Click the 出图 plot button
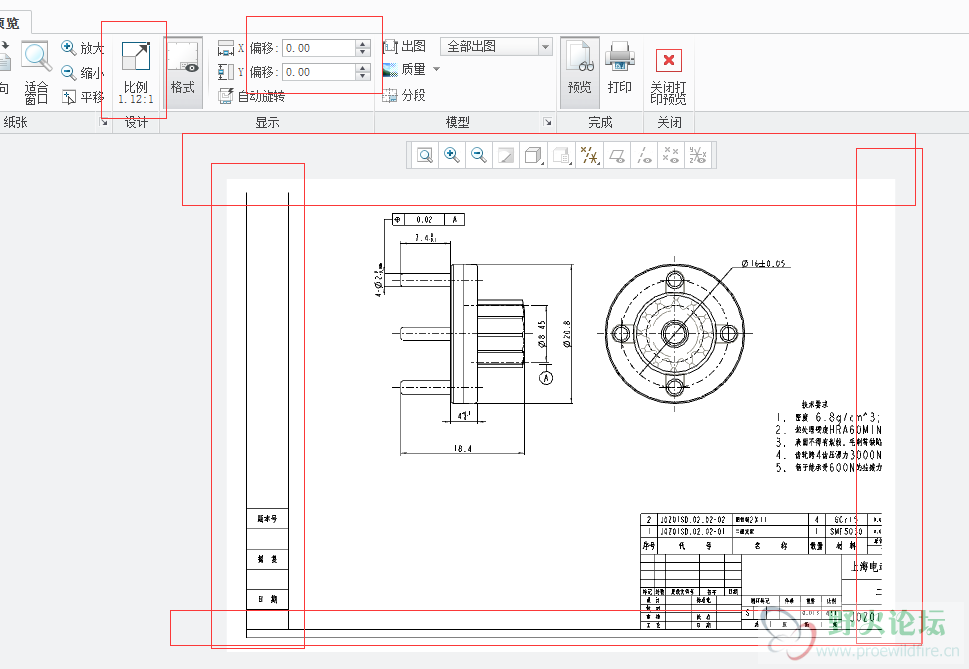The image size is (969, 669). (405, 46)
